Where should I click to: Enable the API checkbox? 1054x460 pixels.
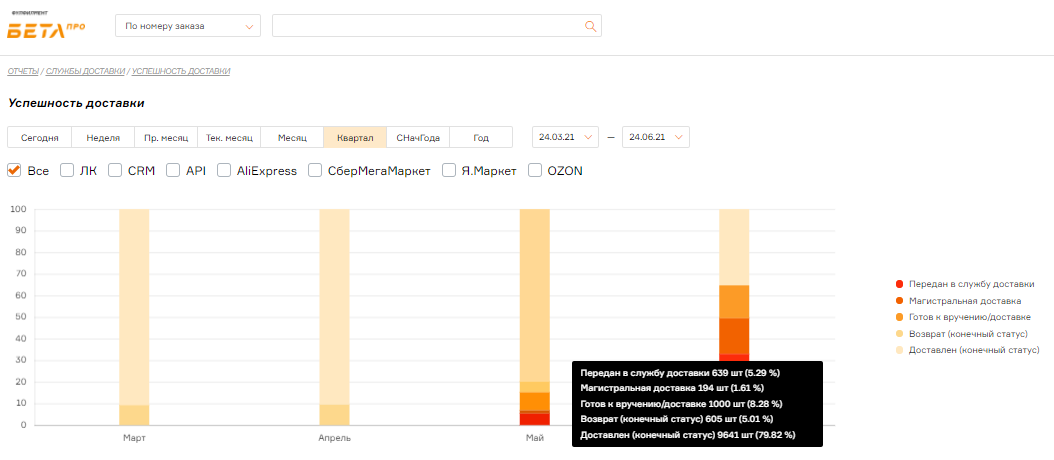coord(173,171)
